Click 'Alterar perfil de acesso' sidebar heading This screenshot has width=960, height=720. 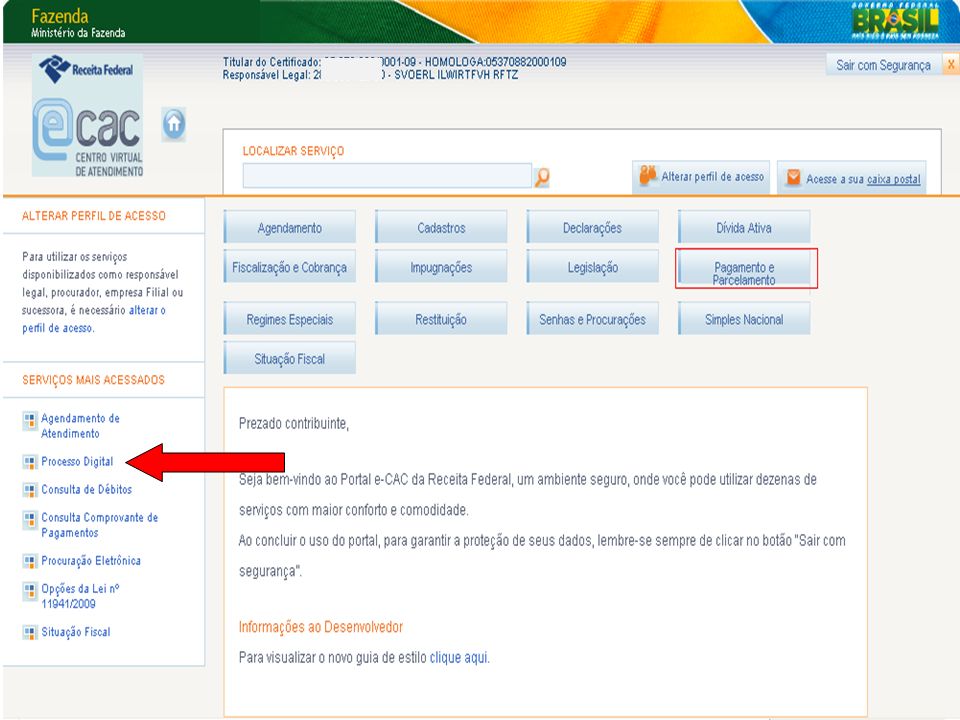pos(94,216)
